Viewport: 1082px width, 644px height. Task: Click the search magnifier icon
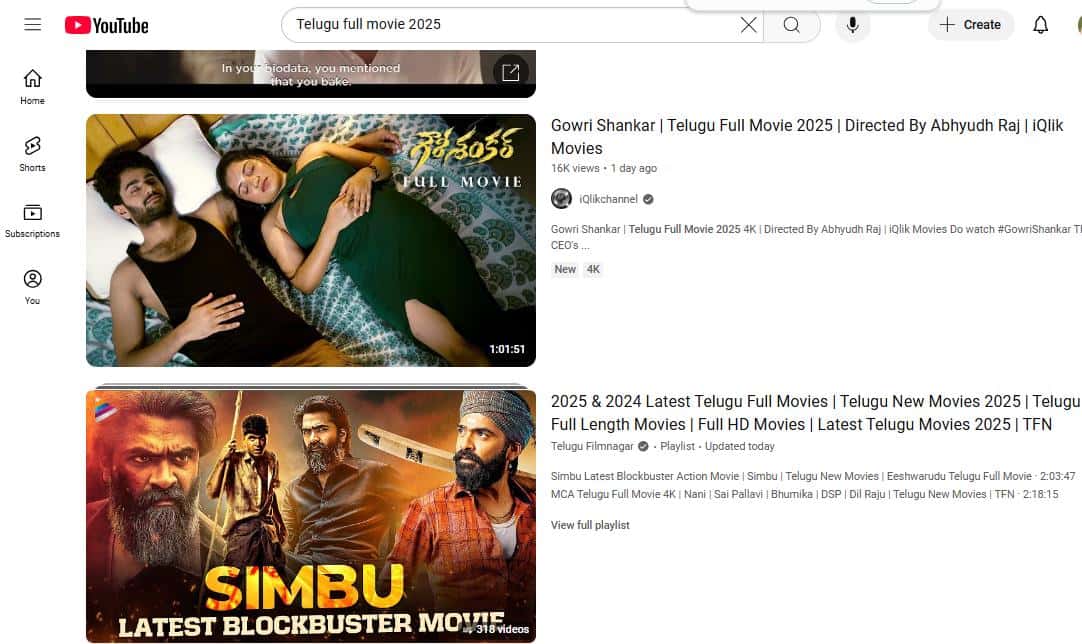[x=792, y=25]
